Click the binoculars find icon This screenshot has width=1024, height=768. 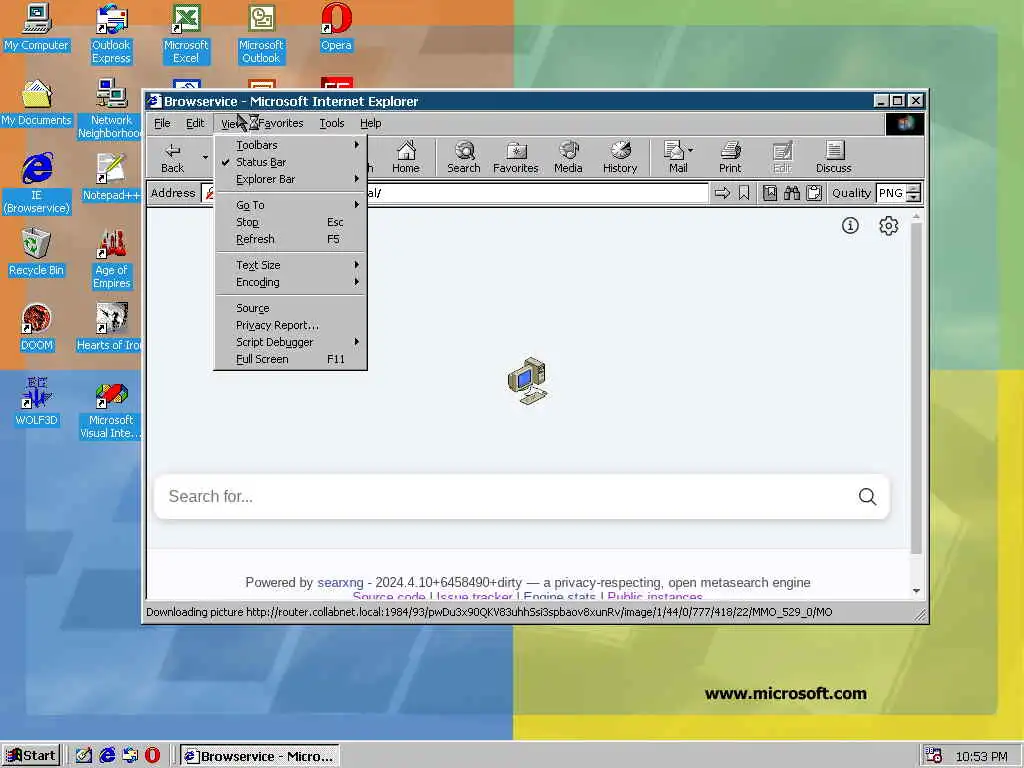792,193
